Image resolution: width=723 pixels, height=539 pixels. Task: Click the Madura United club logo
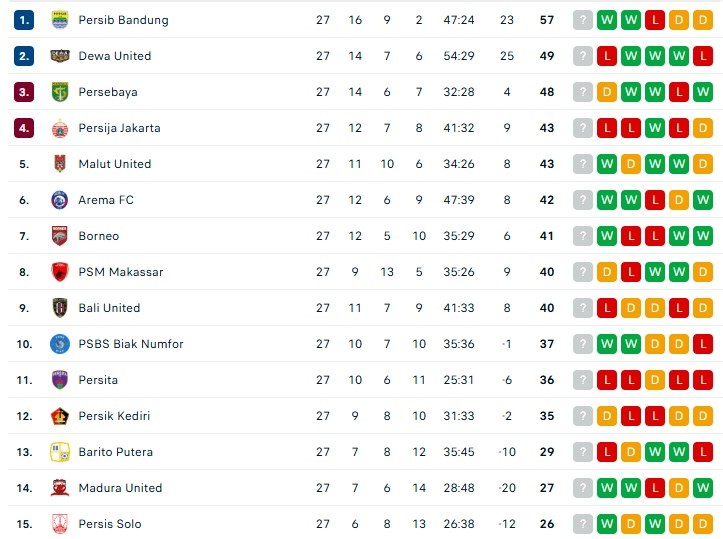(59, 488)
